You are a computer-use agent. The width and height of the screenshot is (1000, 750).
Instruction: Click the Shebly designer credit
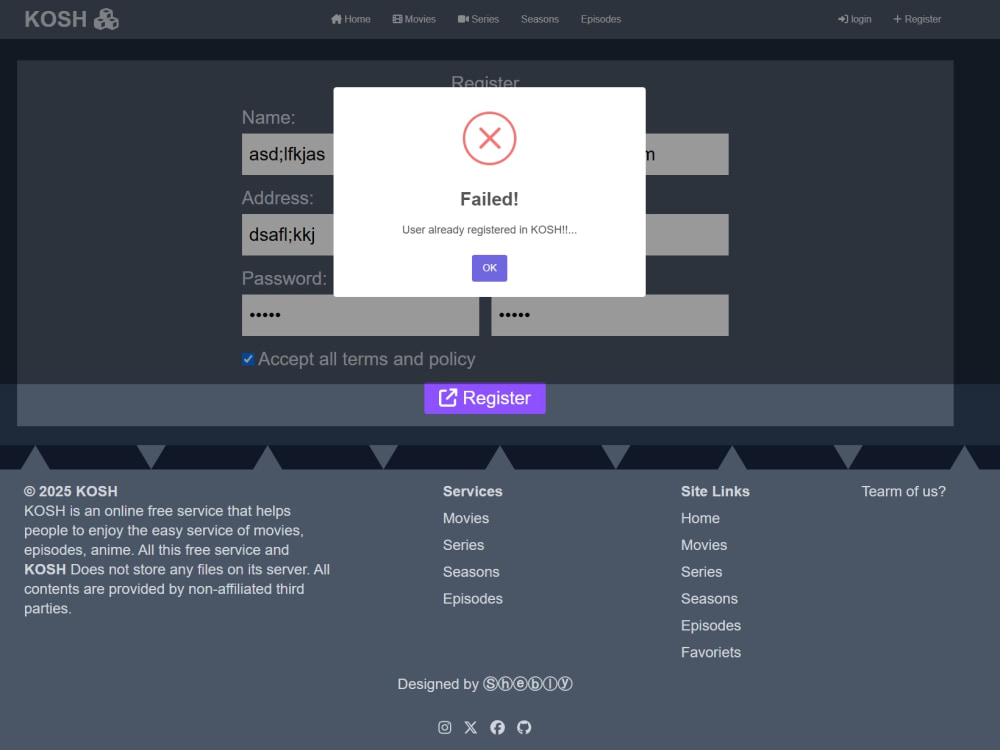528,684
